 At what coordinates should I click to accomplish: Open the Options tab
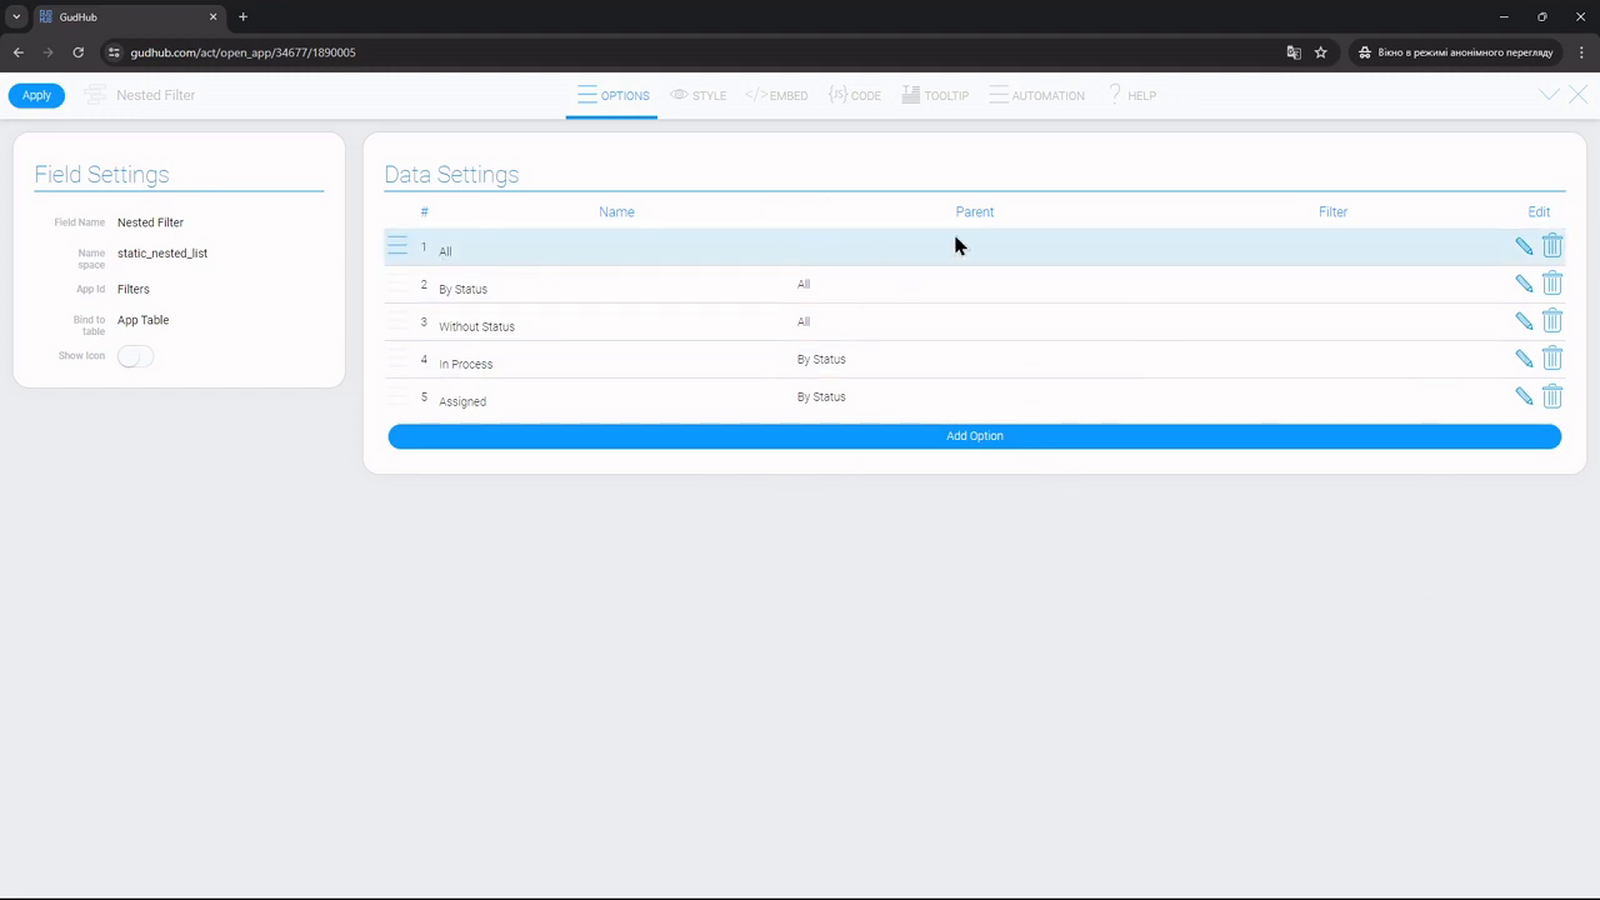pyautogui.click(x=612, y=96)
